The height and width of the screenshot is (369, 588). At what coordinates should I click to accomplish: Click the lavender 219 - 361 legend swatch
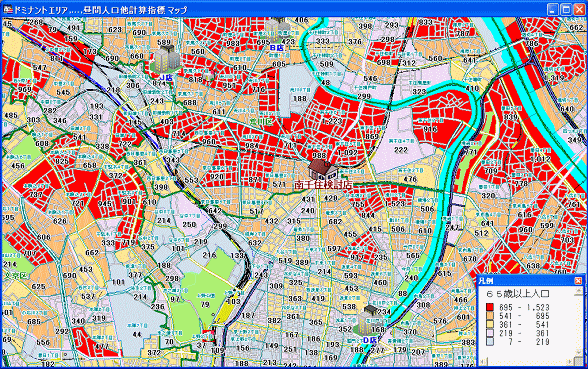click(x=490, y=333)
